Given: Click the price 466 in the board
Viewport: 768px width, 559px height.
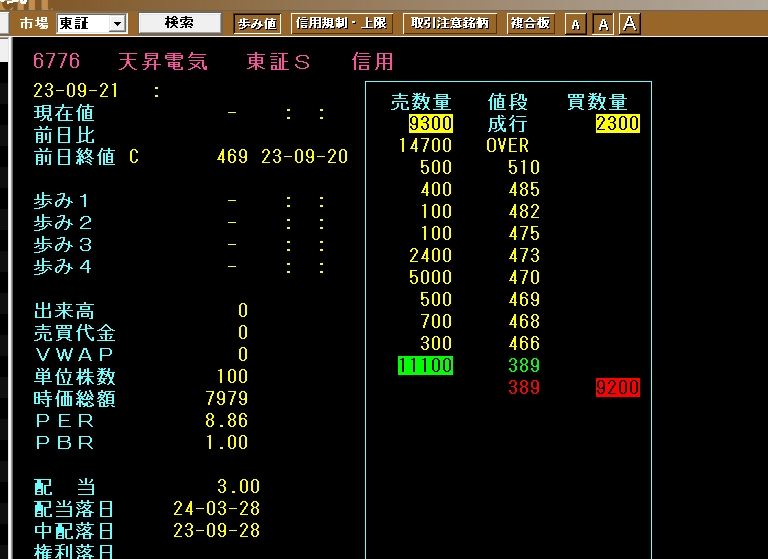Looking at the screenshot, I should coord(524,343).
